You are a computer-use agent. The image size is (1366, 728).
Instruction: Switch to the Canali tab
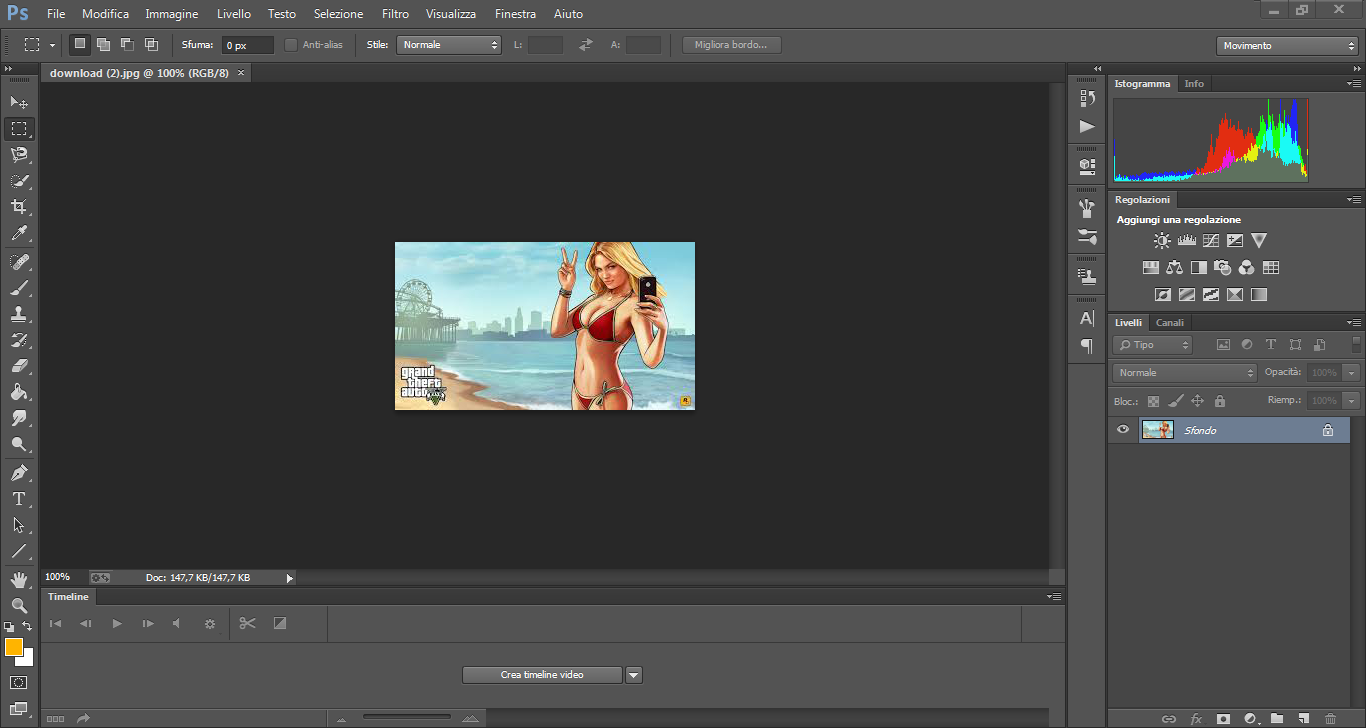[x=1170, y=323]
